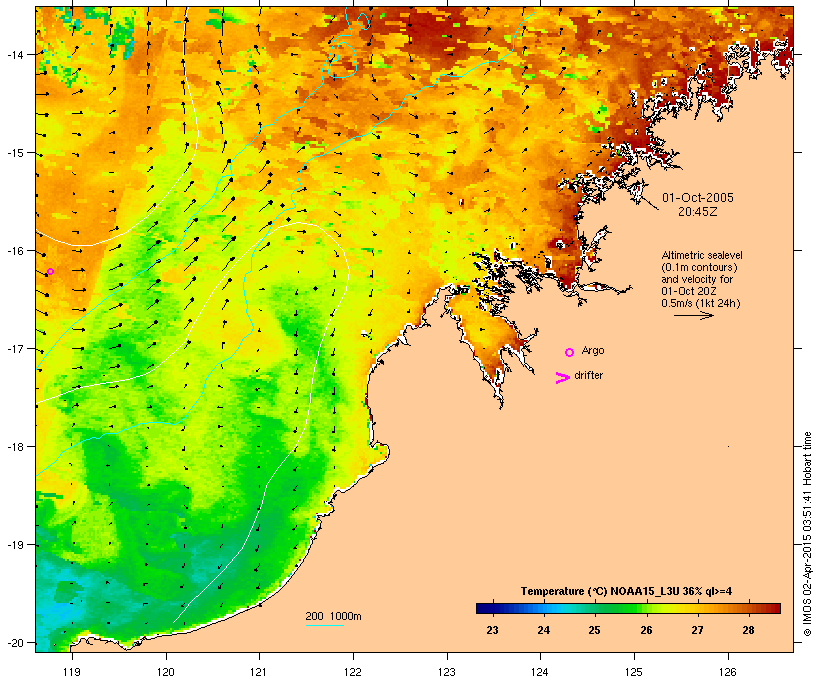Click the 'Altimetric sealevel' text line
Screen dimensions: 820x680
pos(702,255)
